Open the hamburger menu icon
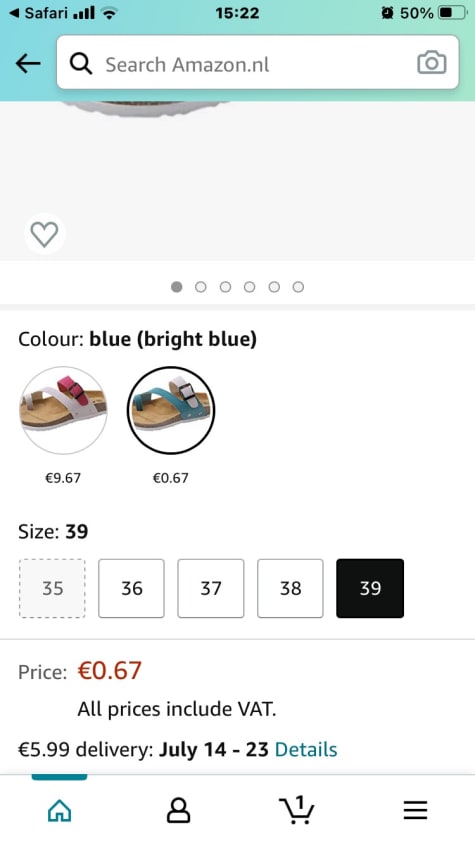The height and width of the screenshot is (845, 475). [x=416, y=810]
